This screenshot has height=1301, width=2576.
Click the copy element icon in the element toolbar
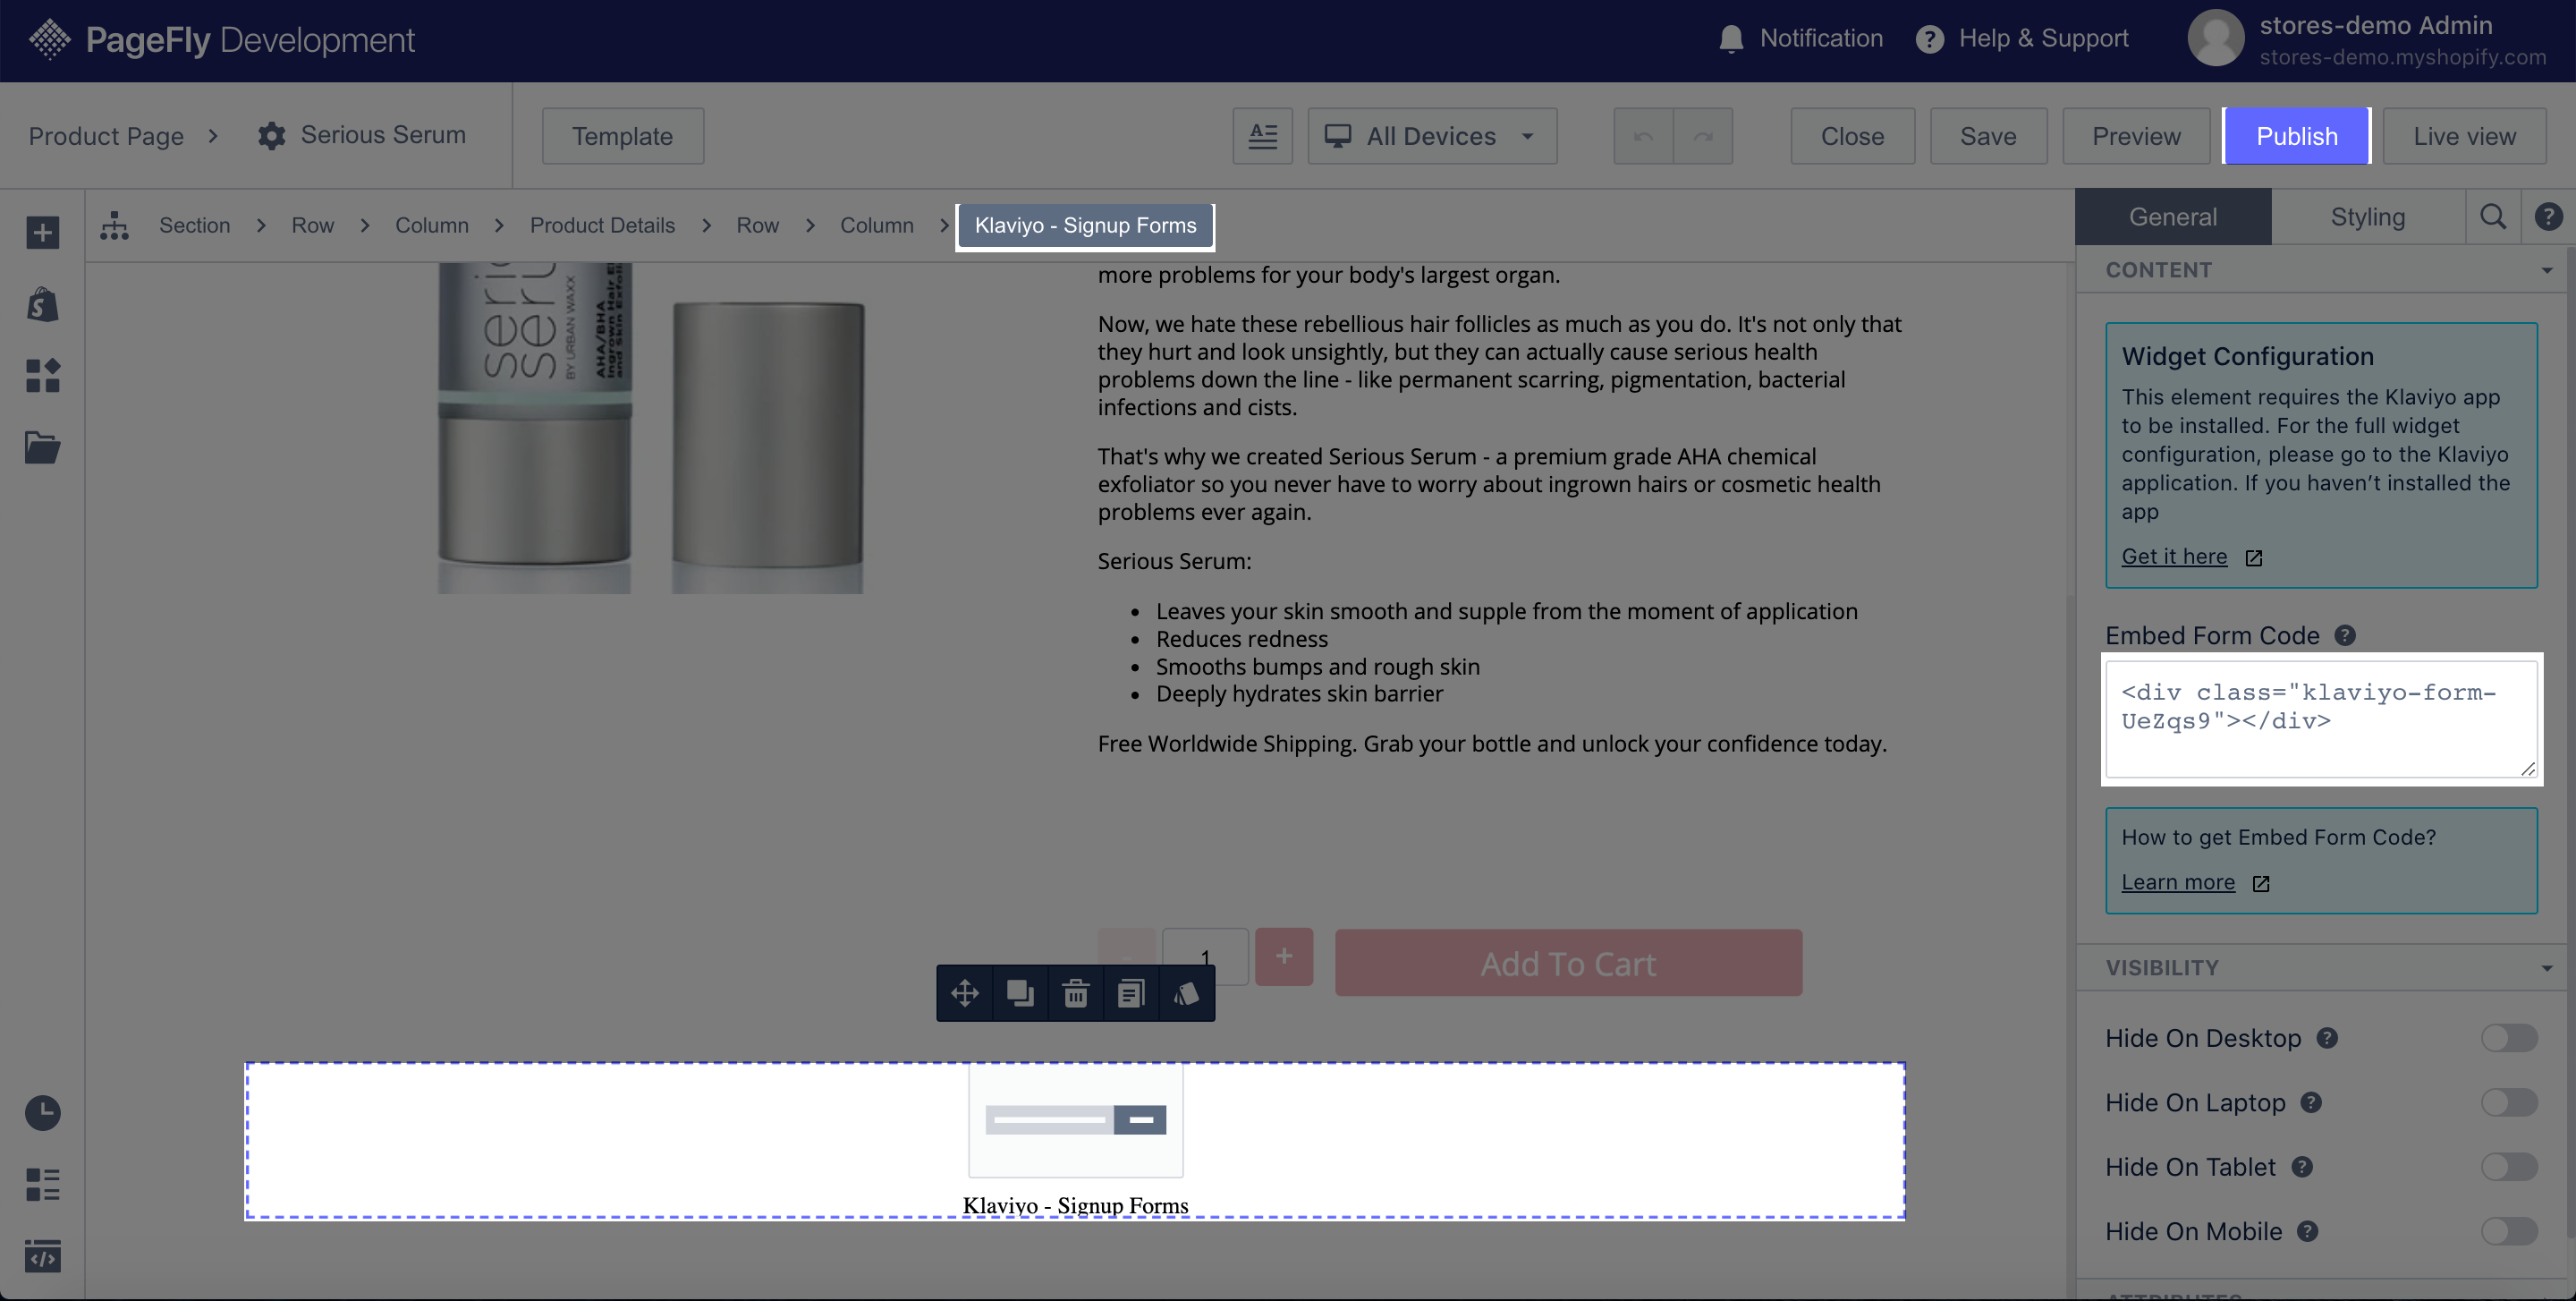coord(1131,993)
